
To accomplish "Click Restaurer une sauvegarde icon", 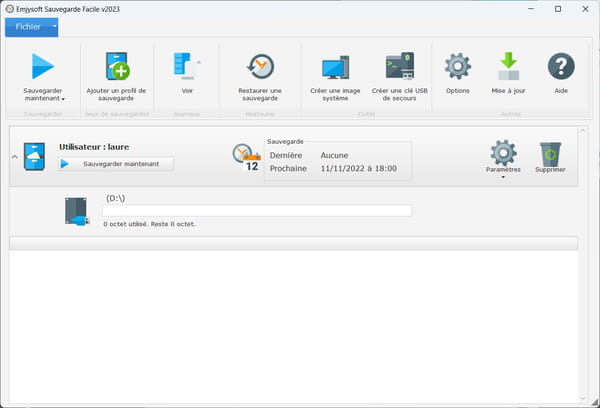I will [260, 67].
